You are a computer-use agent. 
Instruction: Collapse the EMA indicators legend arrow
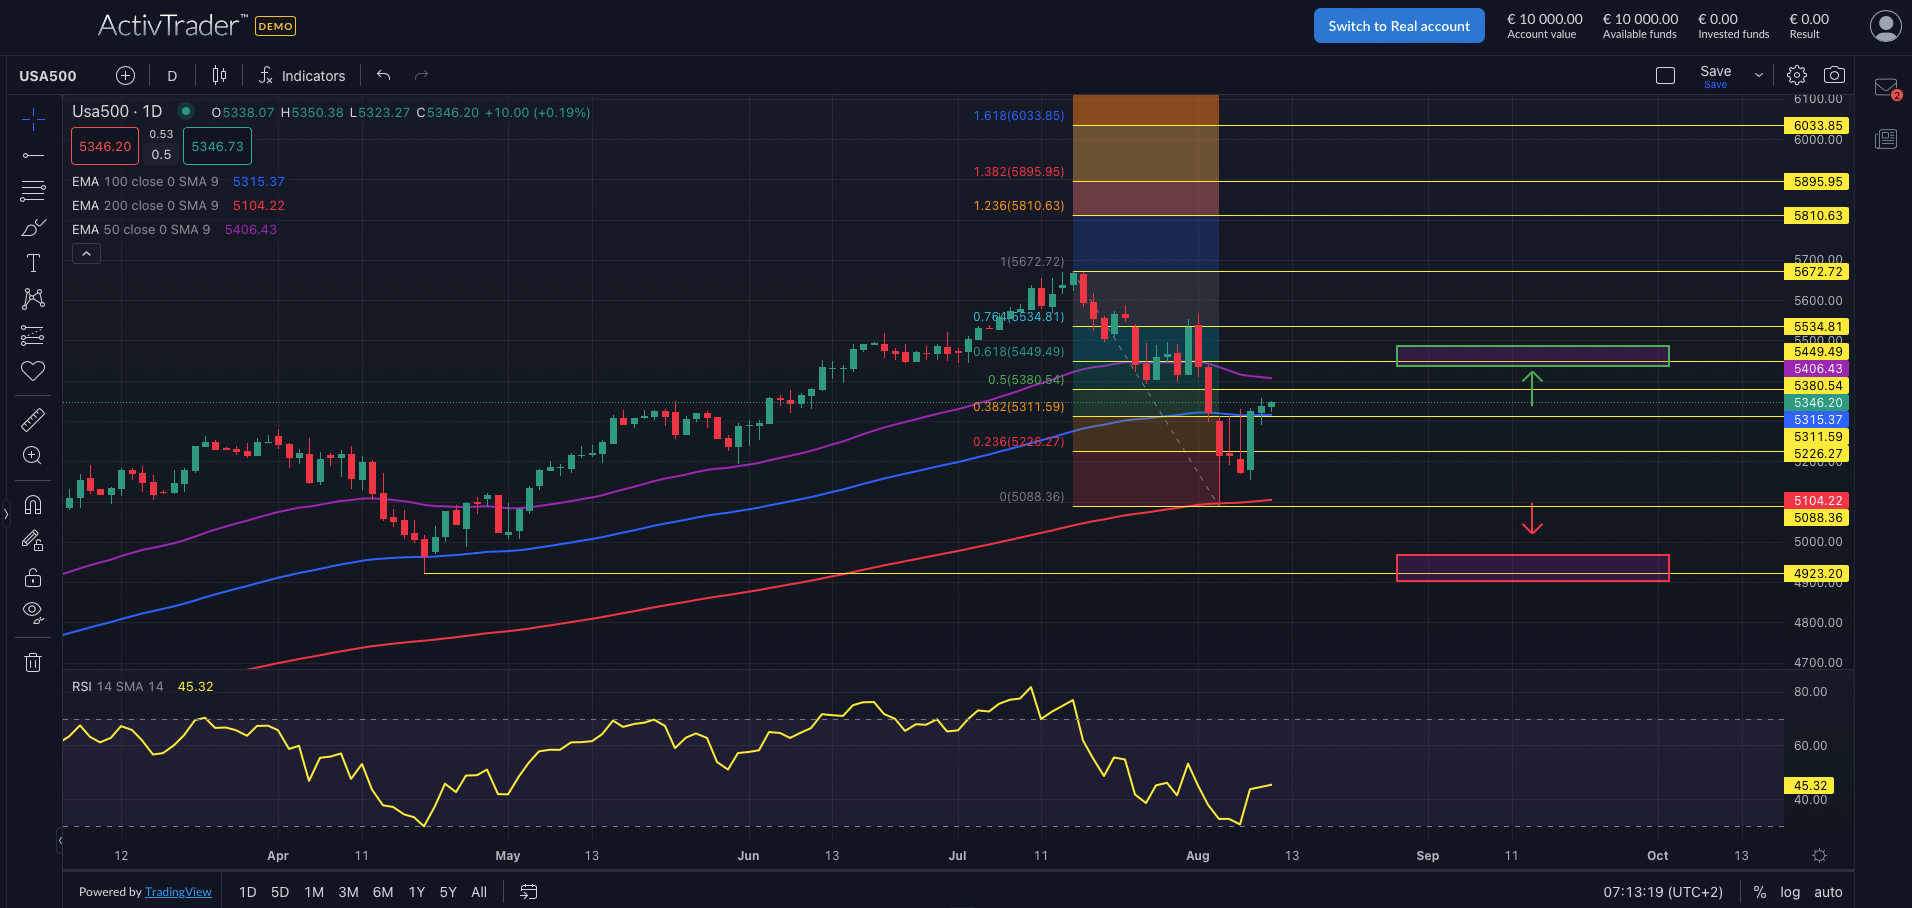[86, 252]
